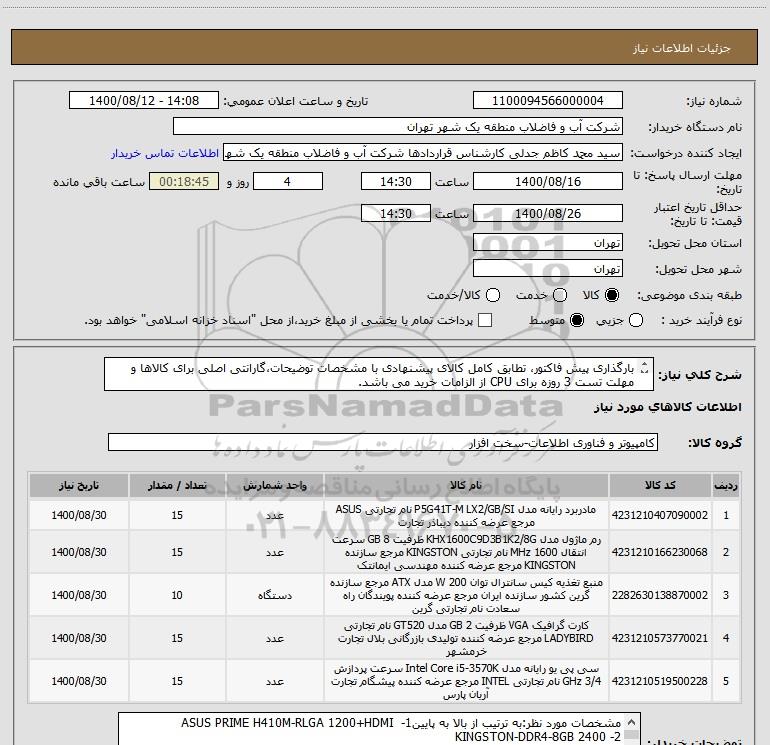770x745 pixels.
Task: Click the quantity 10 in power supply row
Action: point(177,595)
